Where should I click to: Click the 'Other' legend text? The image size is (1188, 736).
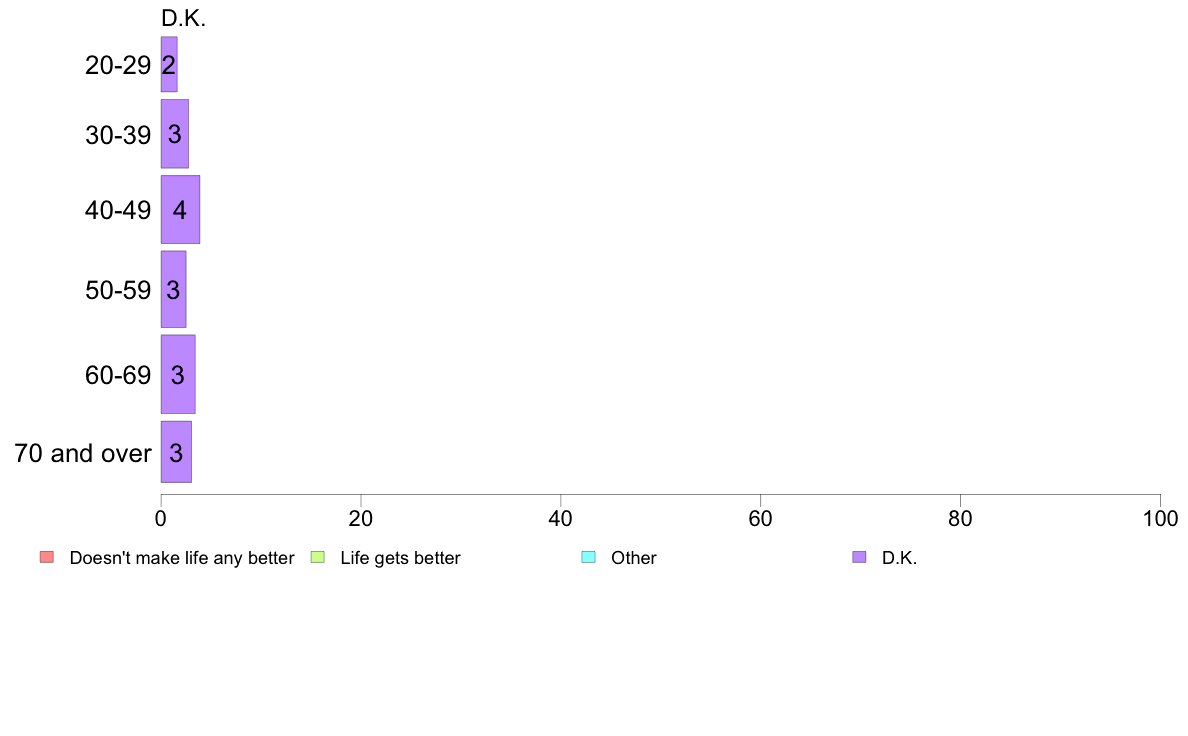(x=633, y=558)
